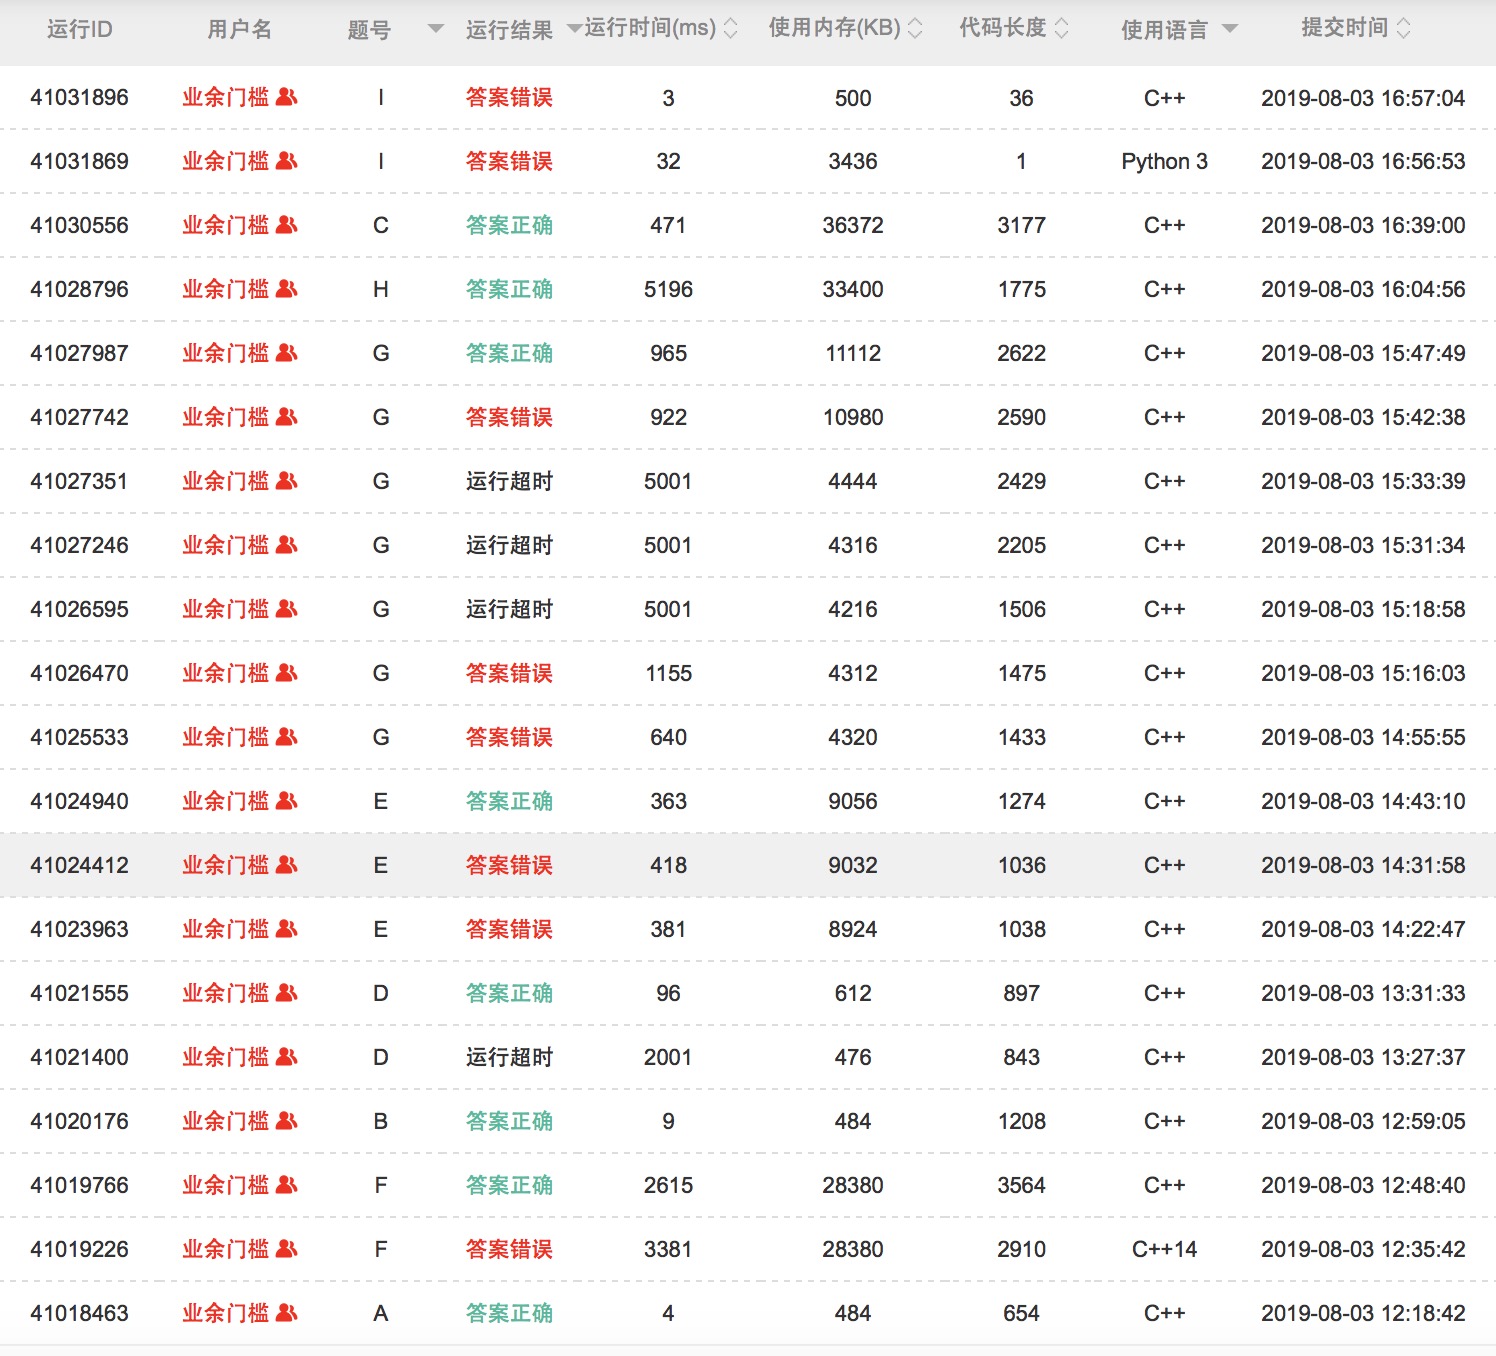The width and height of the screenshot is (1496, 1356).
Task: Open the 题号 filter dropdown arrow
Action: (x=435, y=29)
